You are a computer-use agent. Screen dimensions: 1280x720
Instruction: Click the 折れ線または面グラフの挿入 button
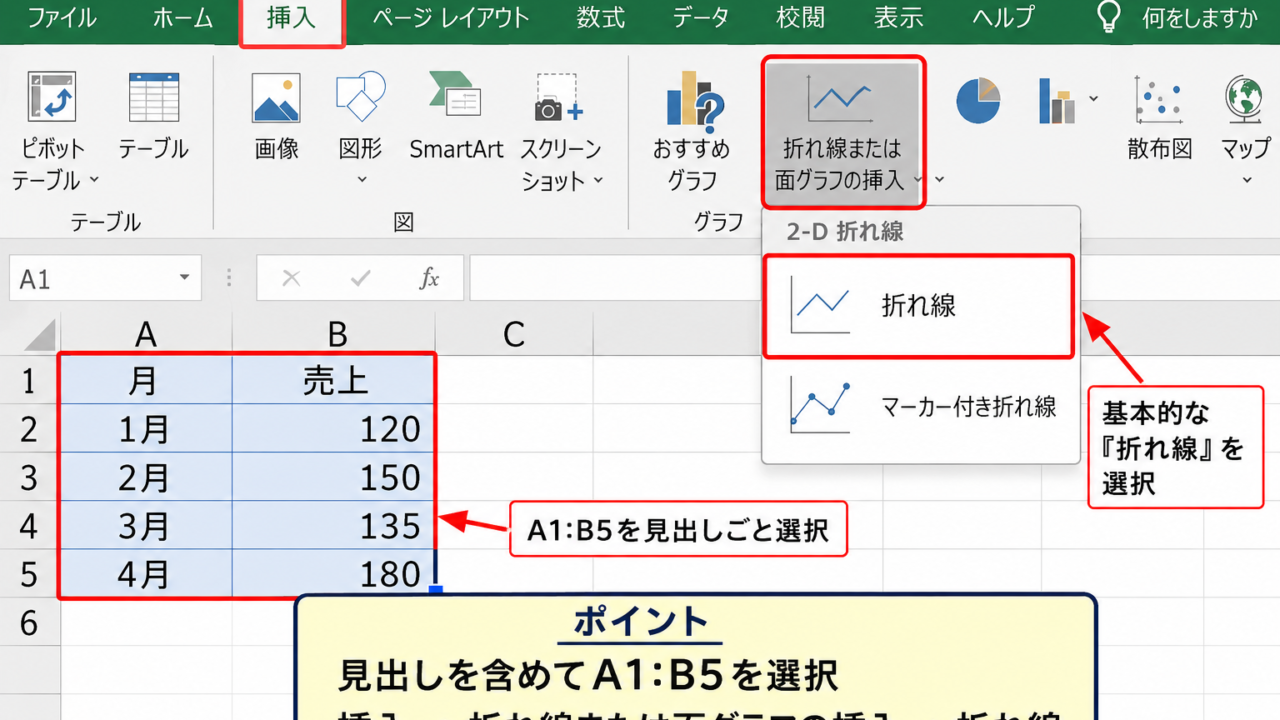(842, 132)
